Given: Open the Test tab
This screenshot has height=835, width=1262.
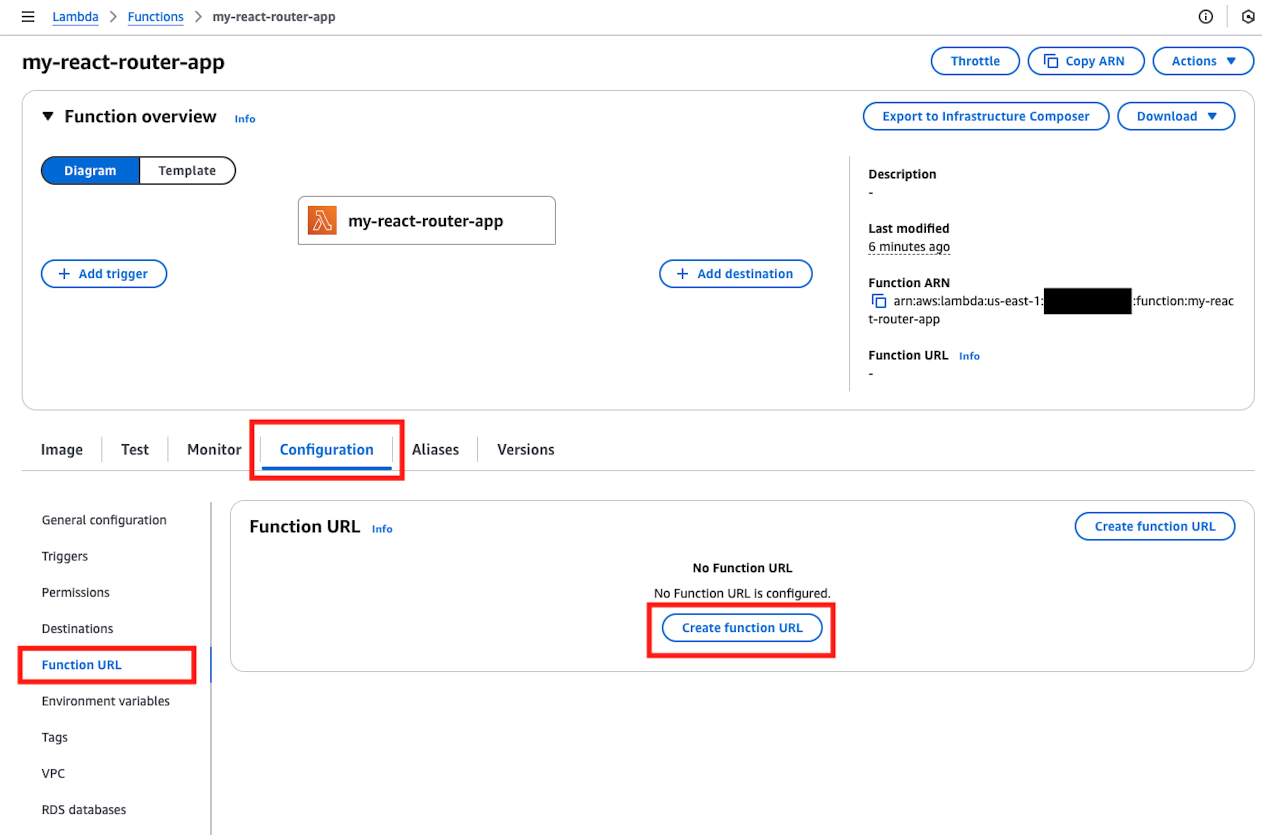Looking at the screenshot, I should tap(135, 450).
